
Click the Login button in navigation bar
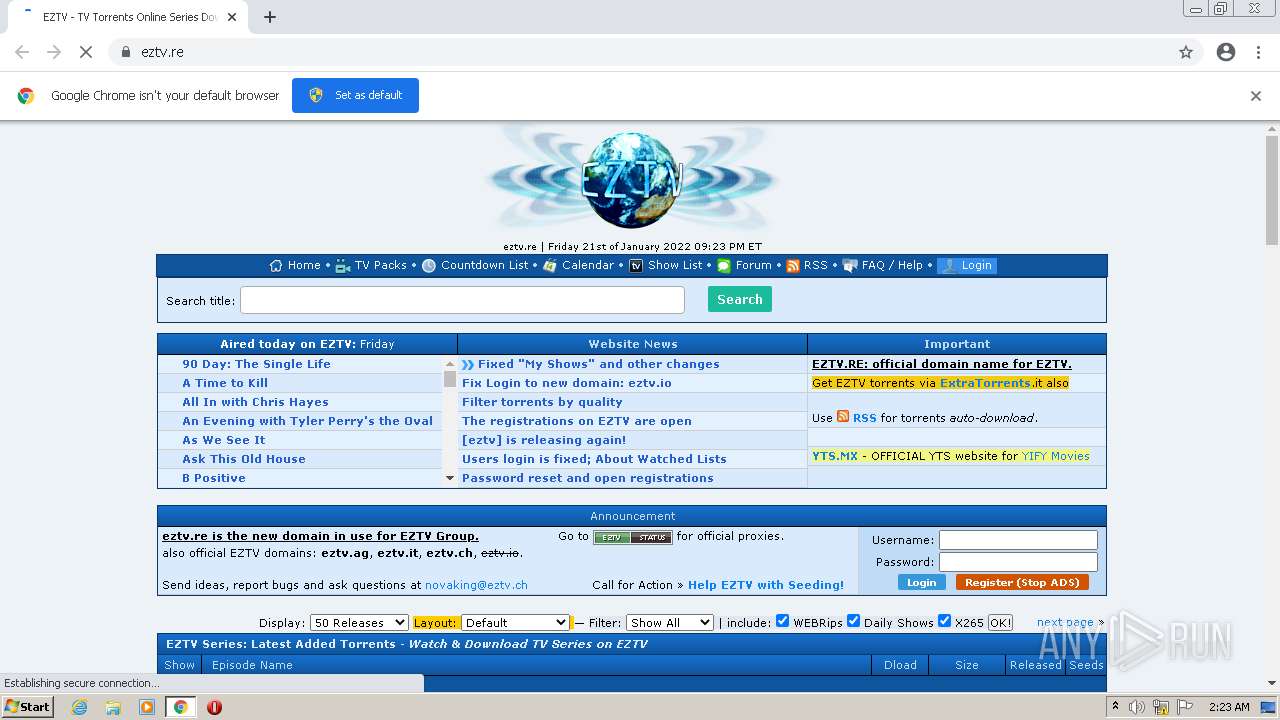pos(967,266)
